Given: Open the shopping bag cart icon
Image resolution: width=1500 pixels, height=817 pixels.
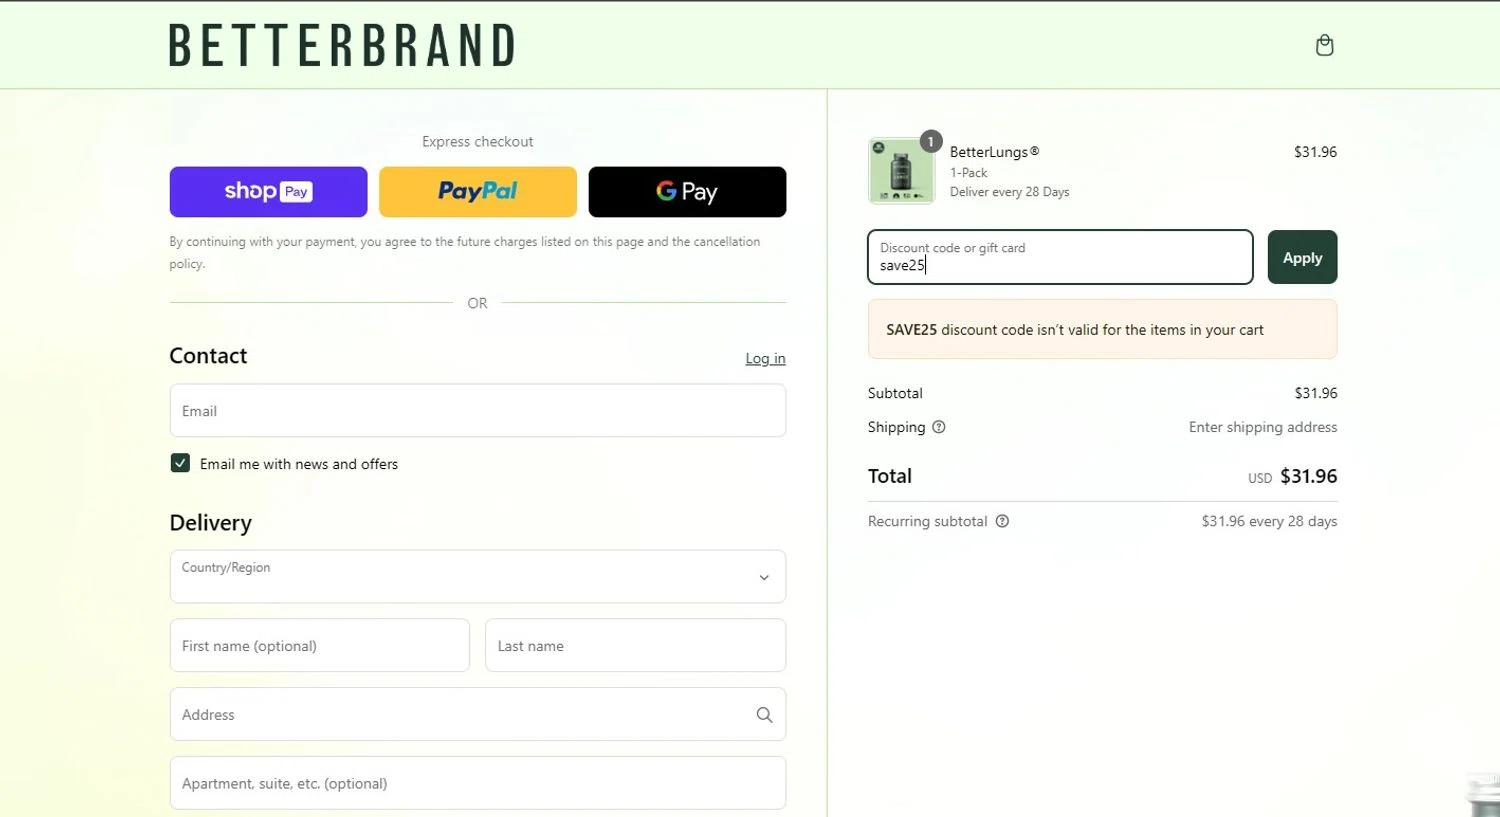Looking at the screenshot, I should coord(1324,45).
